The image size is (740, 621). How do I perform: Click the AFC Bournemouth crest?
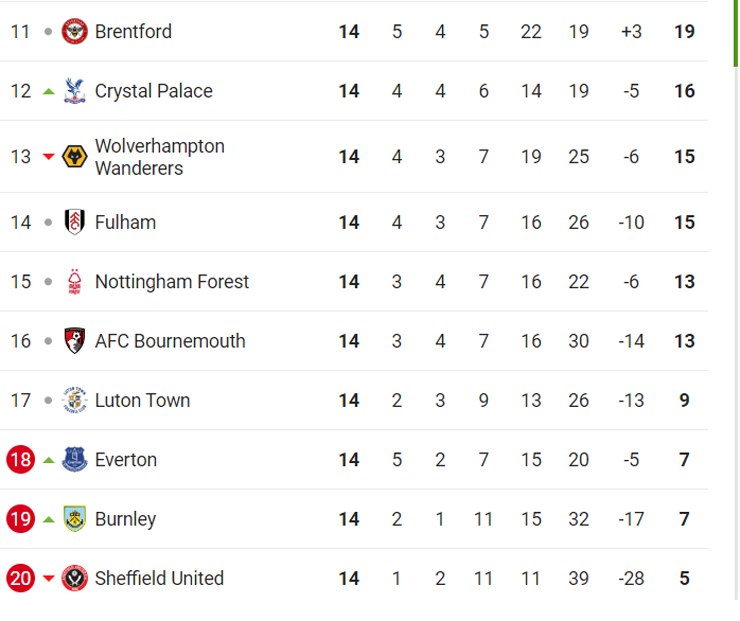pos(75,341)
